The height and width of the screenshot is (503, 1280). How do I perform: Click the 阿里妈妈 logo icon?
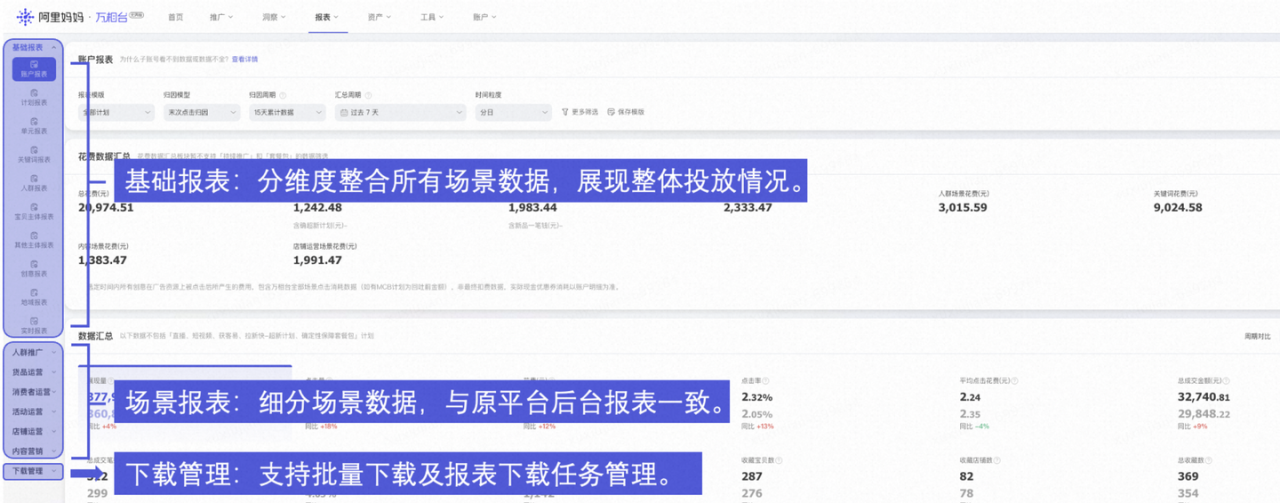26,16
